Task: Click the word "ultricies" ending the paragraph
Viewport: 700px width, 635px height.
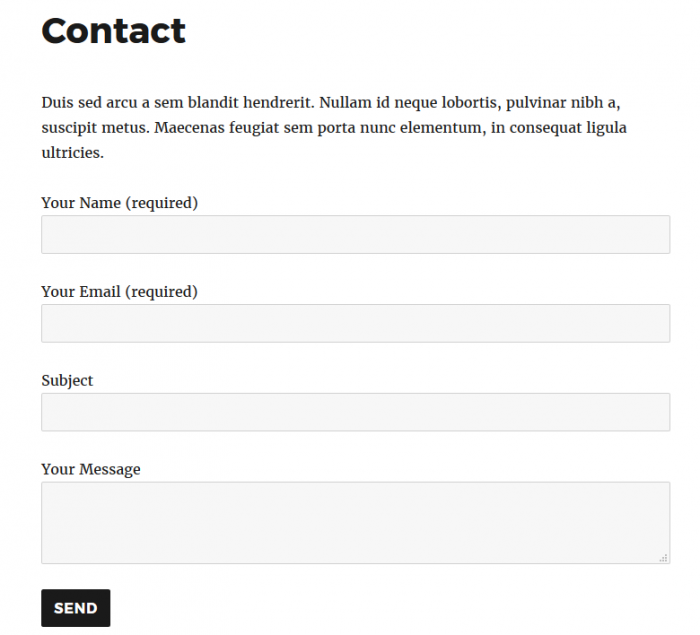Action: pos(71,153)
